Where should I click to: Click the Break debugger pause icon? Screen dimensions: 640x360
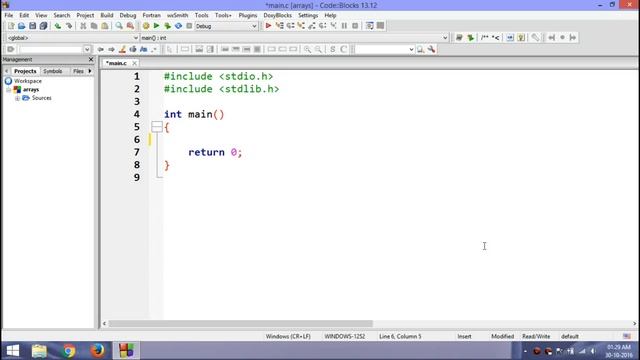tap(344, 26)
